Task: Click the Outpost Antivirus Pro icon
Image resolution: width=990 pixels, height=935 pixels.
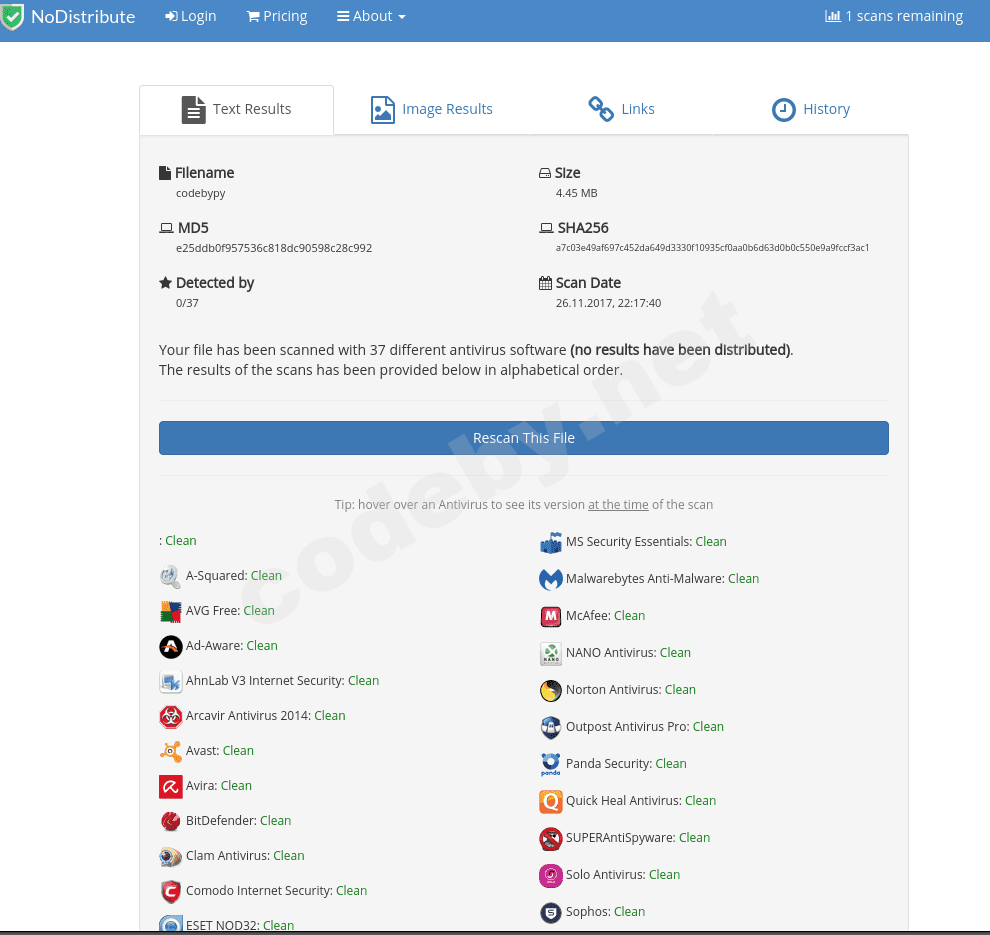Action: coord(551,727)
